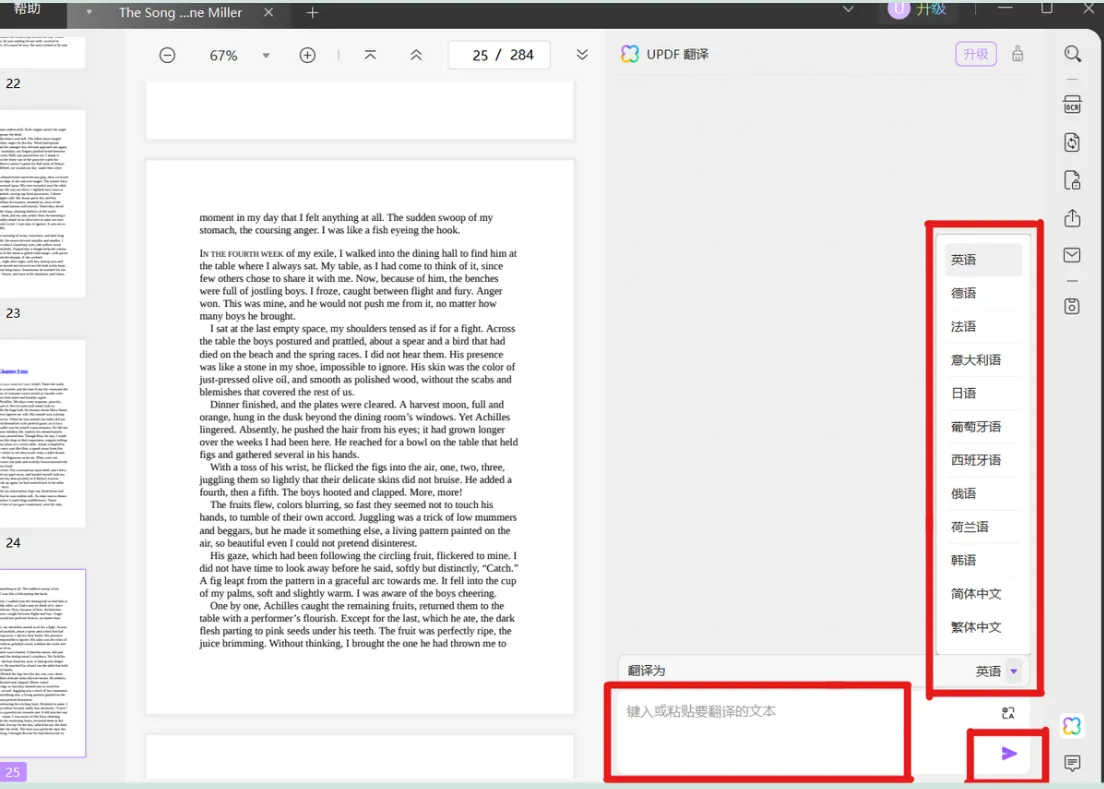Select French from the language list
1104x789 pixels.
(x=982, y=327)
